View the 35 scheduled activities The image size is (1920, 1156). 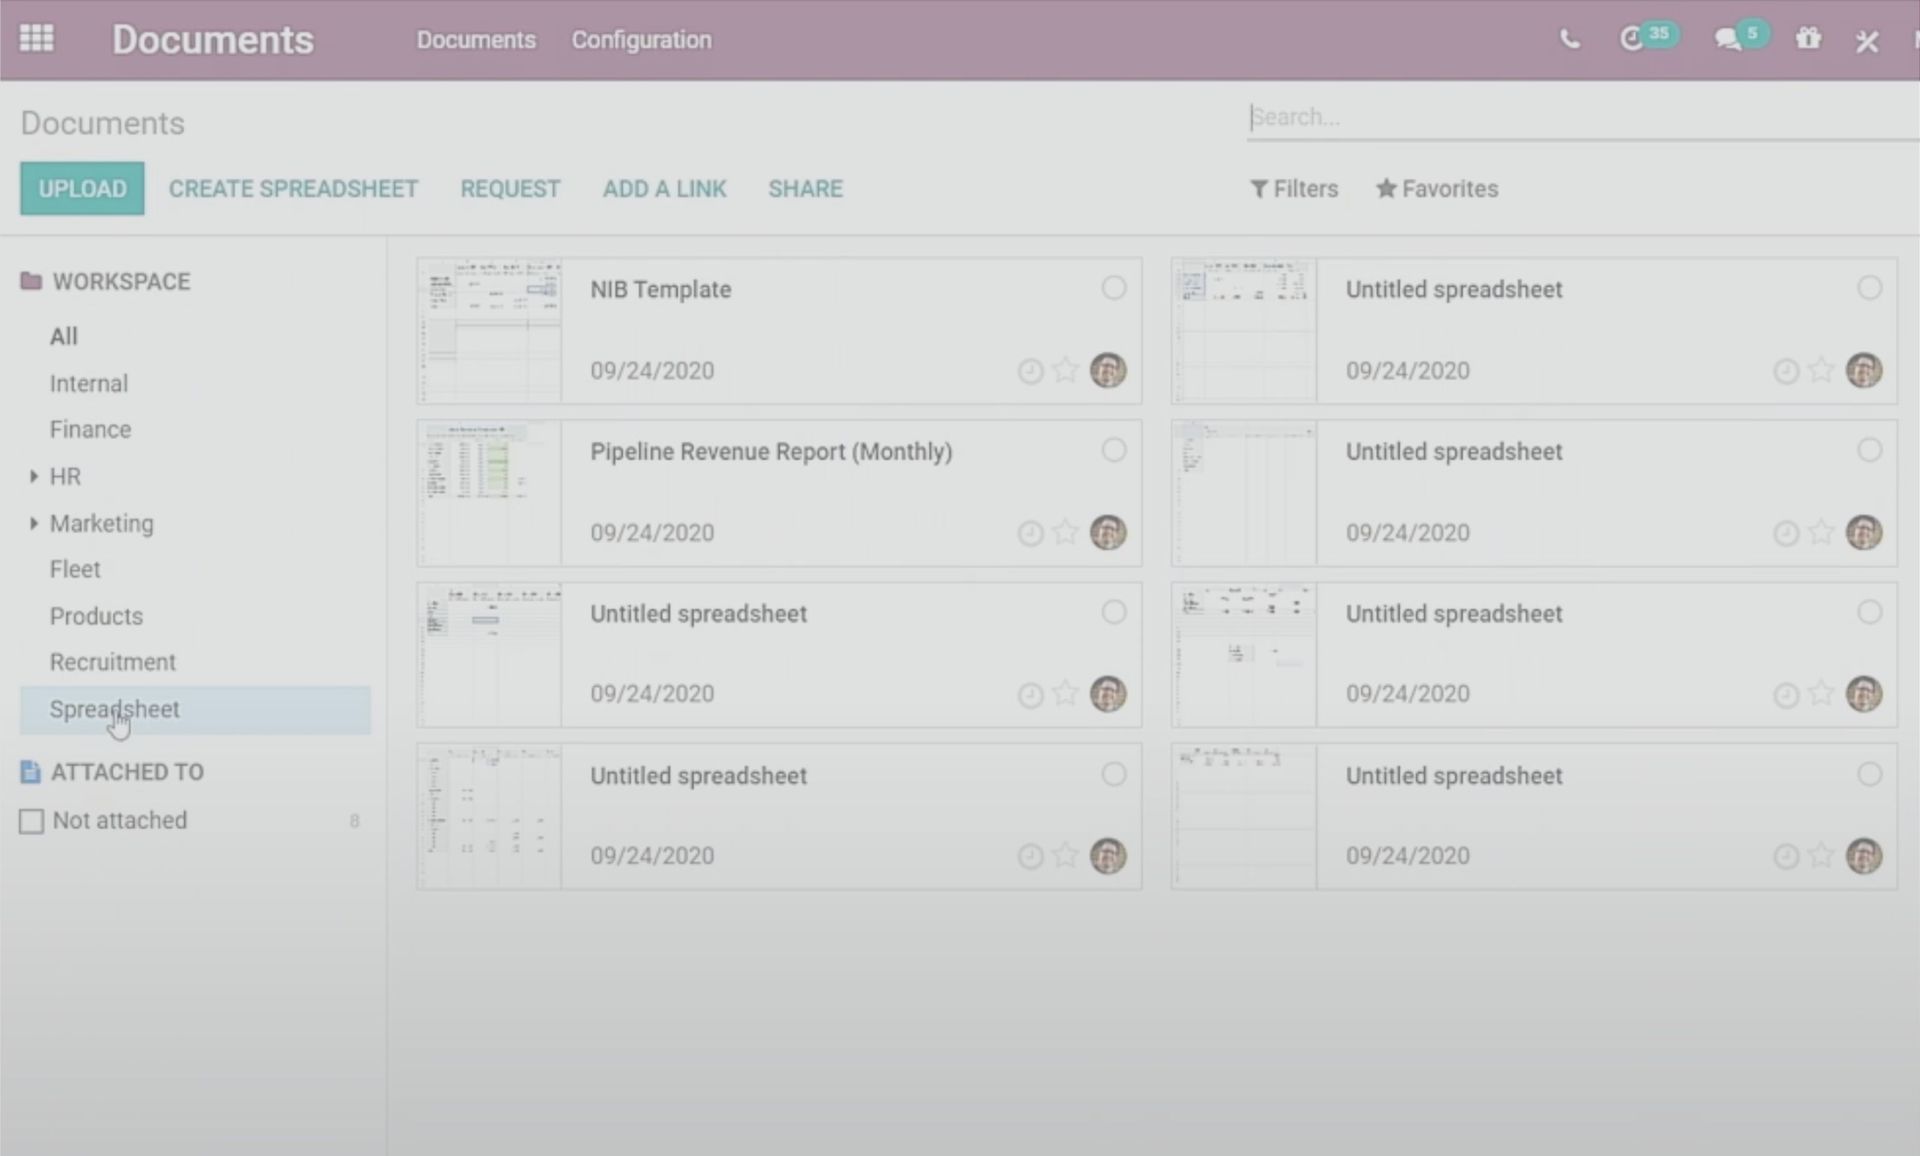pos(1638,38)
